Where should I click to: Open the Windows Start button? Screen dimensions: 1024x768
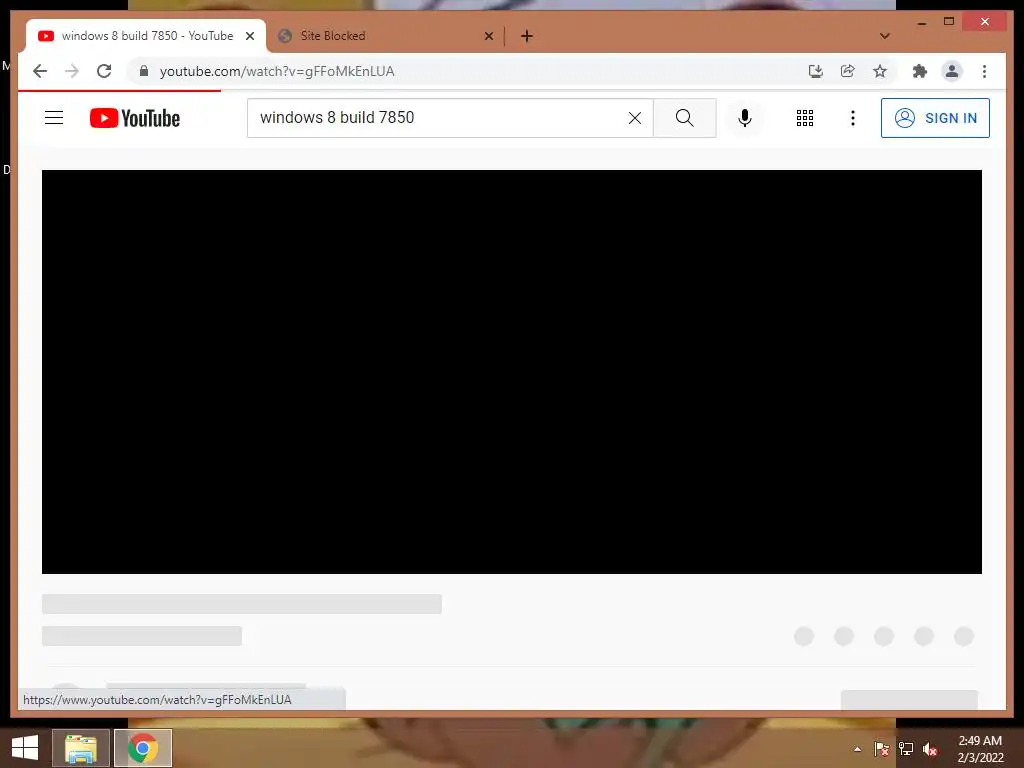25,748
